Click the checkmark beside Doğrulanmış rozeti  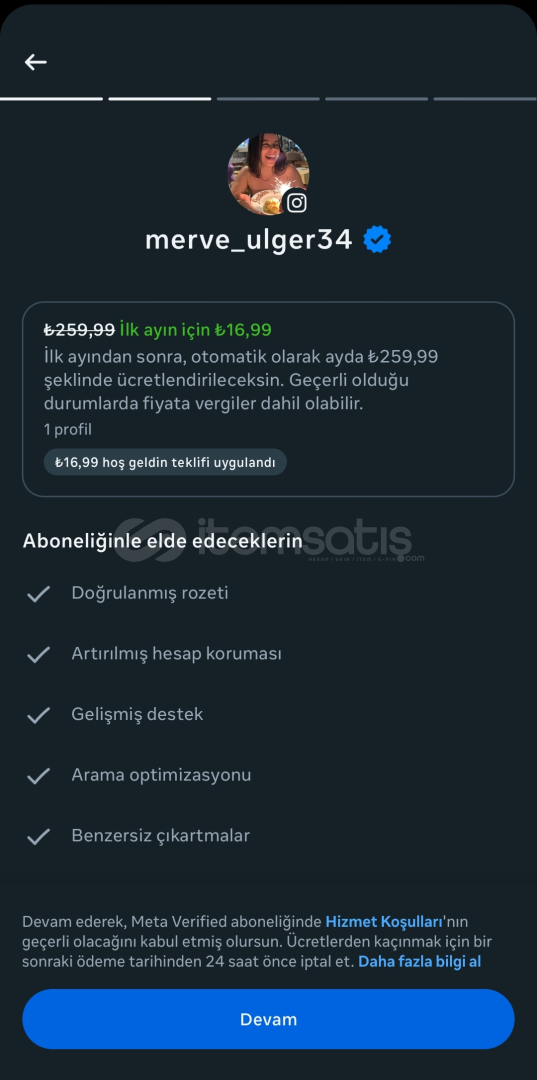(39, 594)
